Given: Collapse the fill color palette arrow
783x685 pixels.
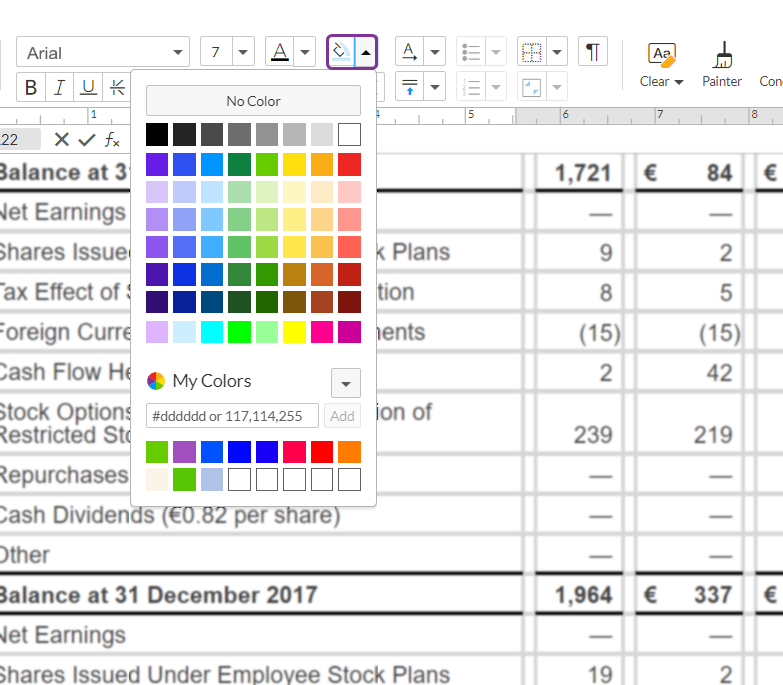Looking at the screenshot, I should click(x=366, y=51).
